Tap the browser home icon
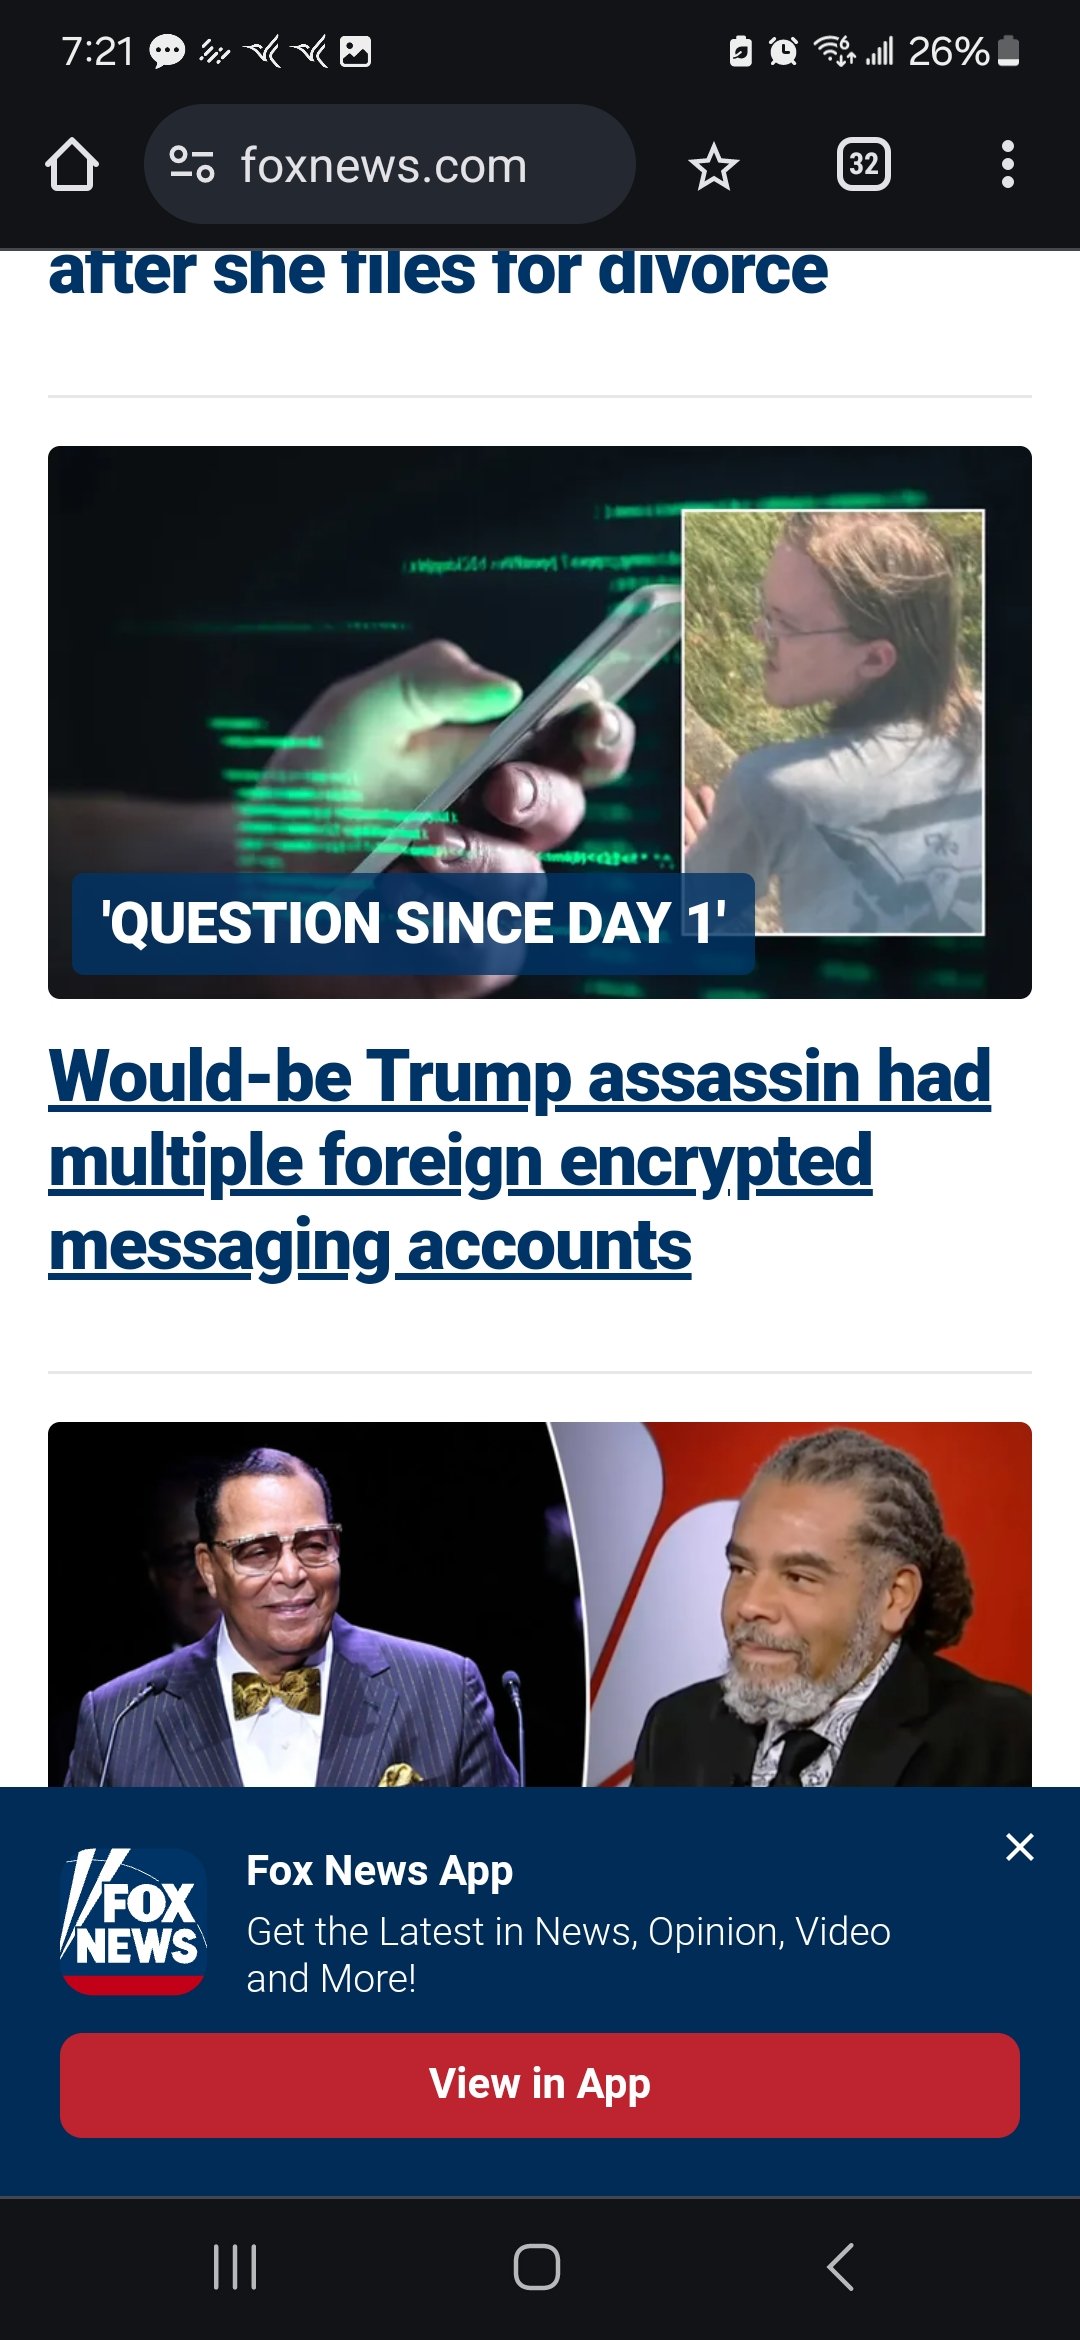This screenshot has height=2340, width=1080. (x=72, y=165)
